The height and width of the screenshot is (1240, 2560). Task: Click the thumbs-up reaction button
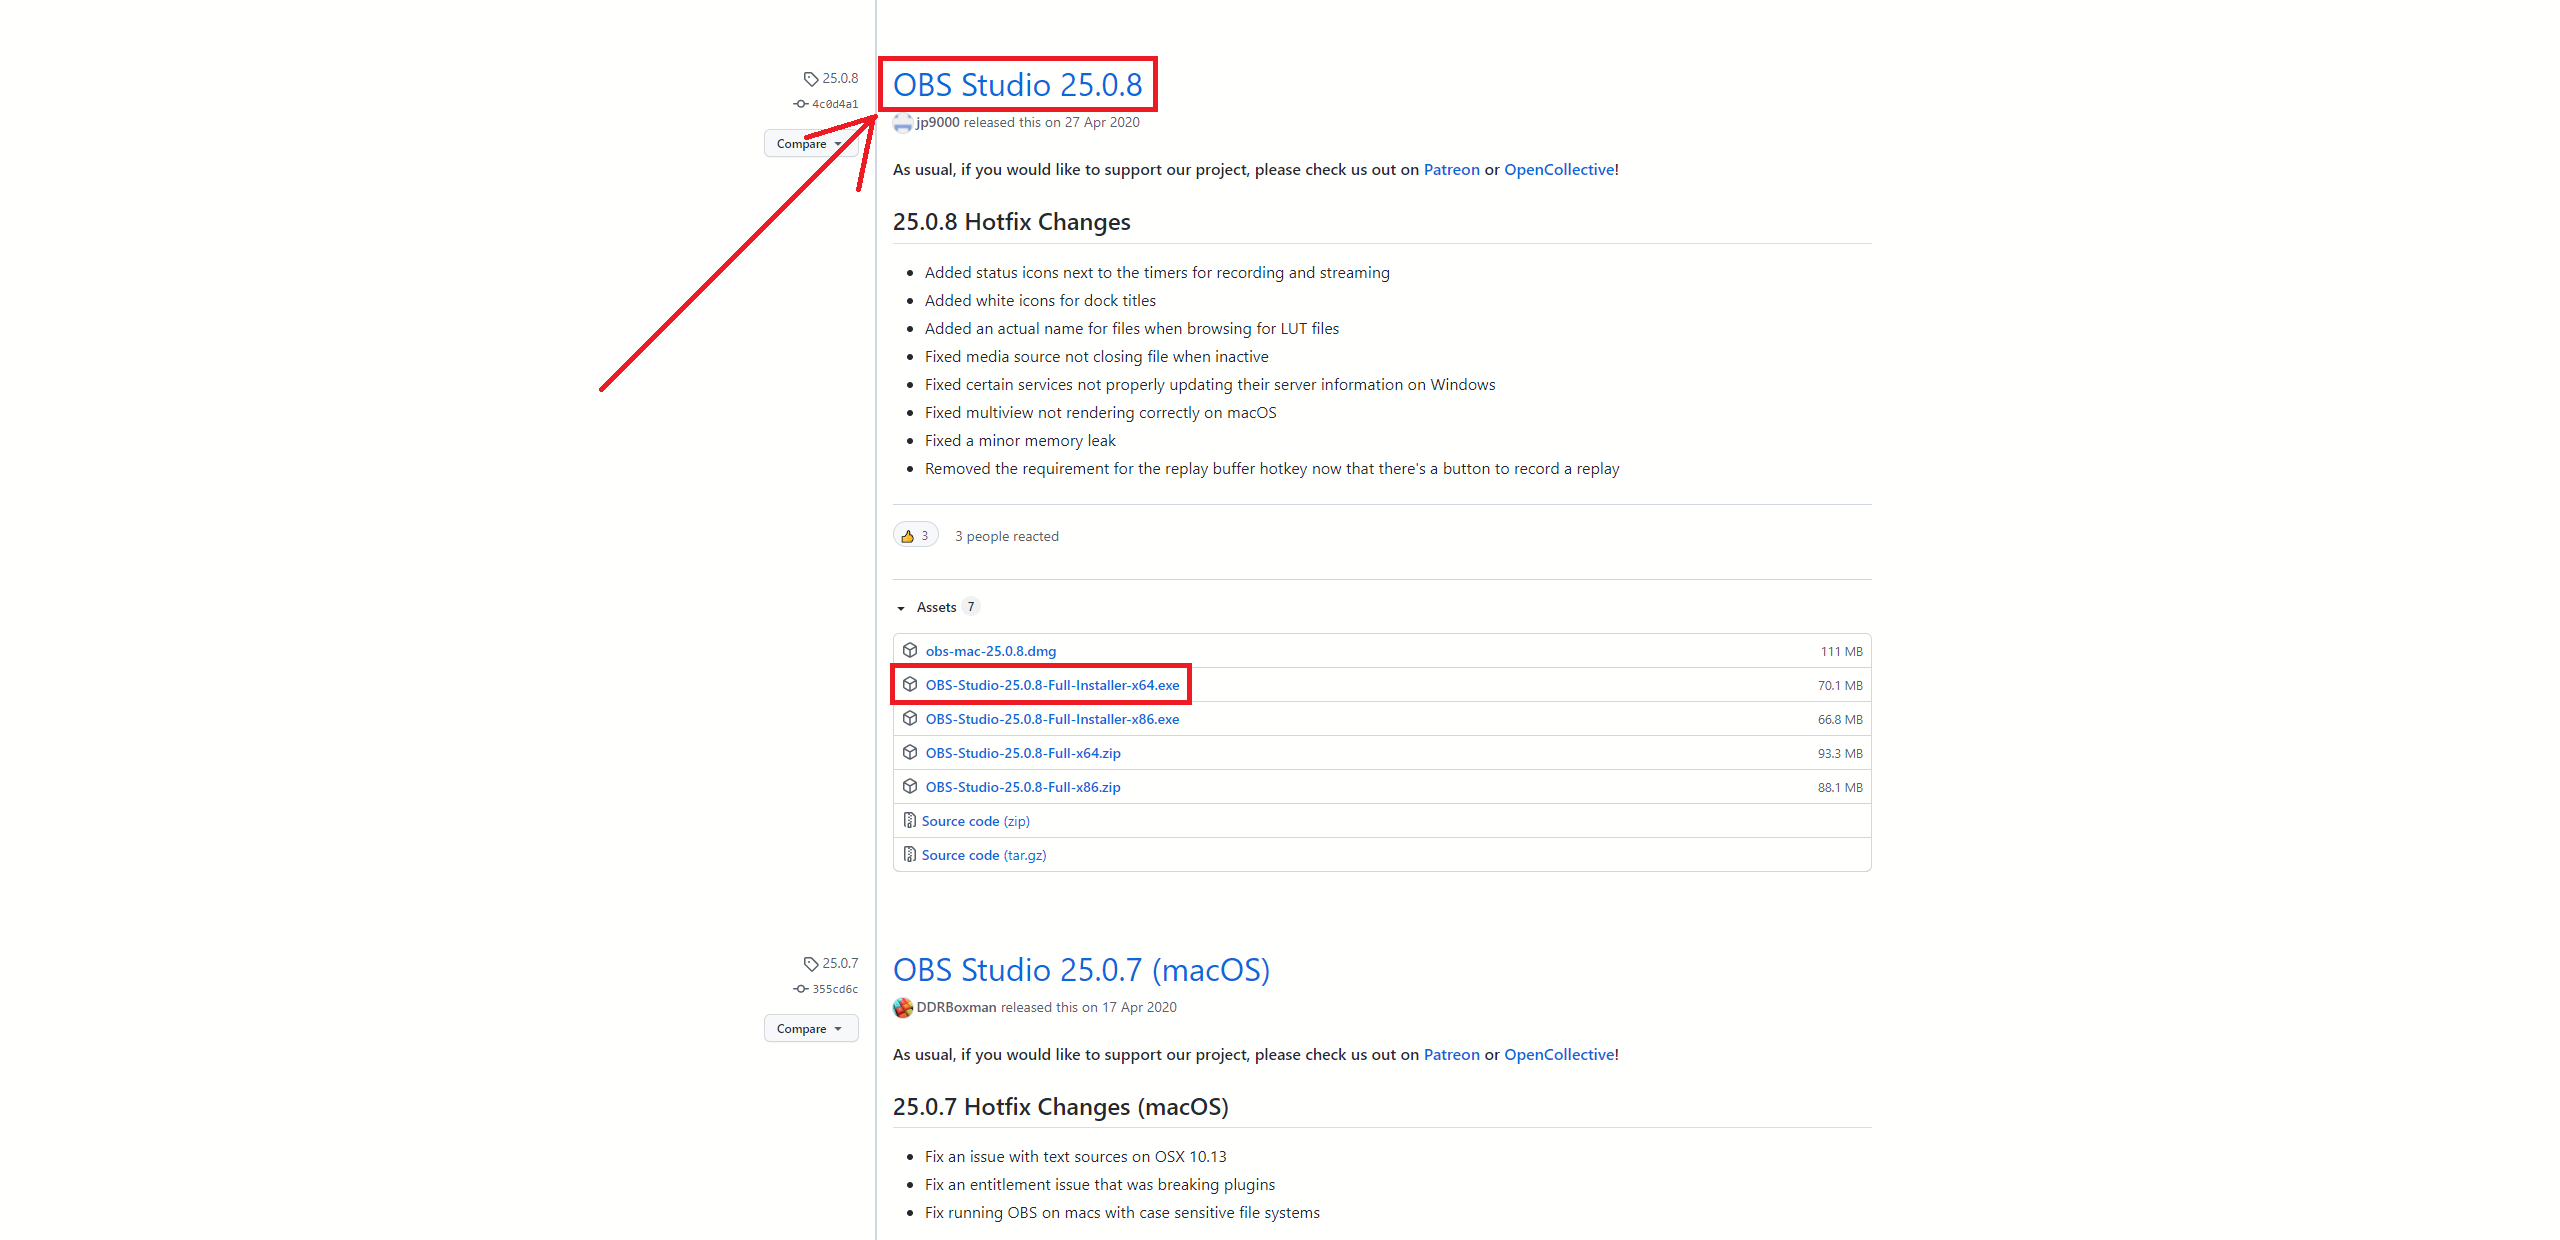(915, 536)
